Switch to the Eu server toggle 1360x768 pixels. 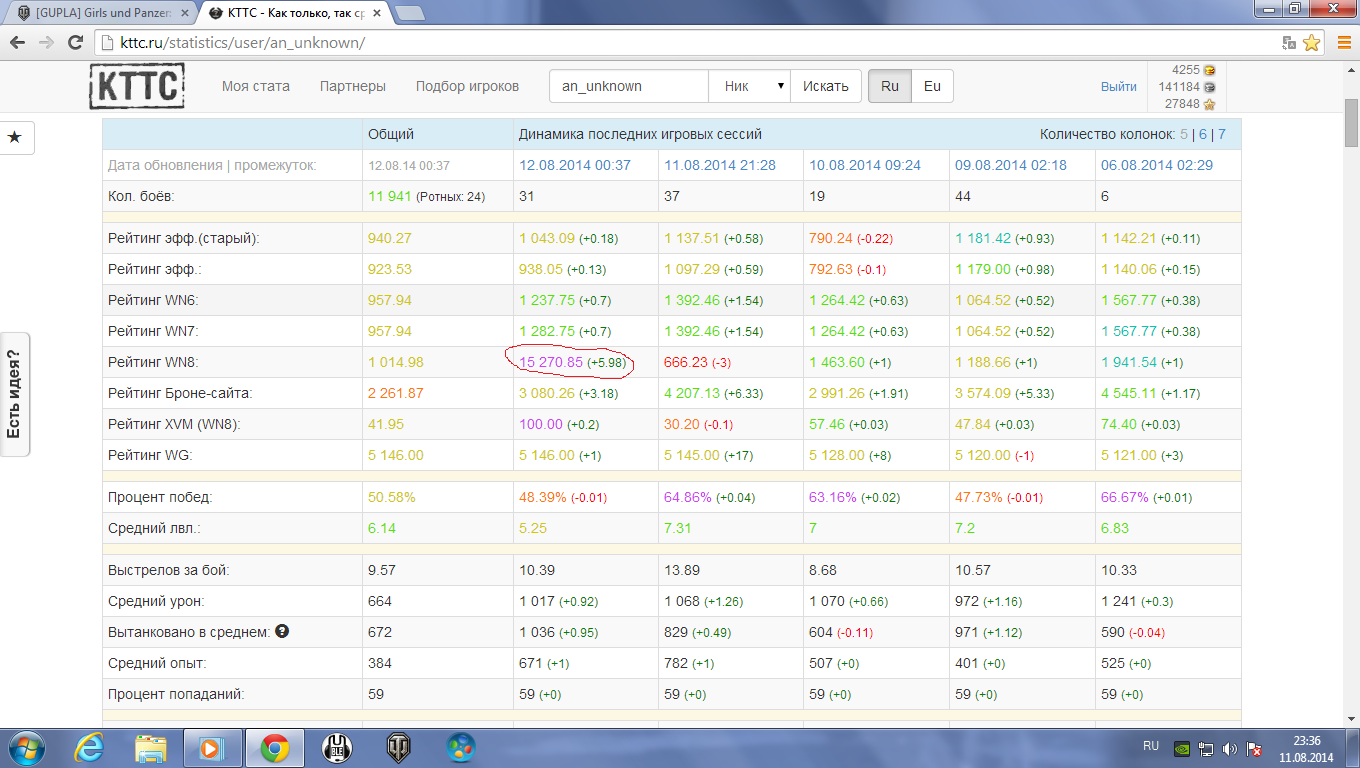[x=932, y=86]
